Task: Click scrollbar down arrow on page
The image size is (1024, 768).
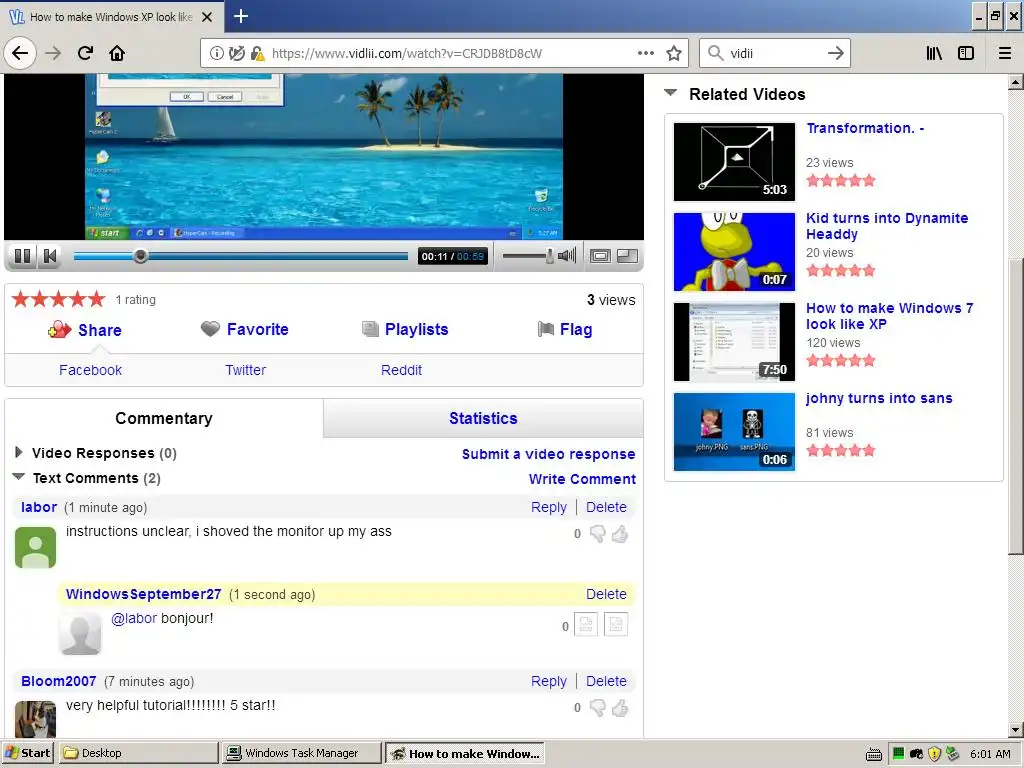Action: click(x=1016, y=730)
